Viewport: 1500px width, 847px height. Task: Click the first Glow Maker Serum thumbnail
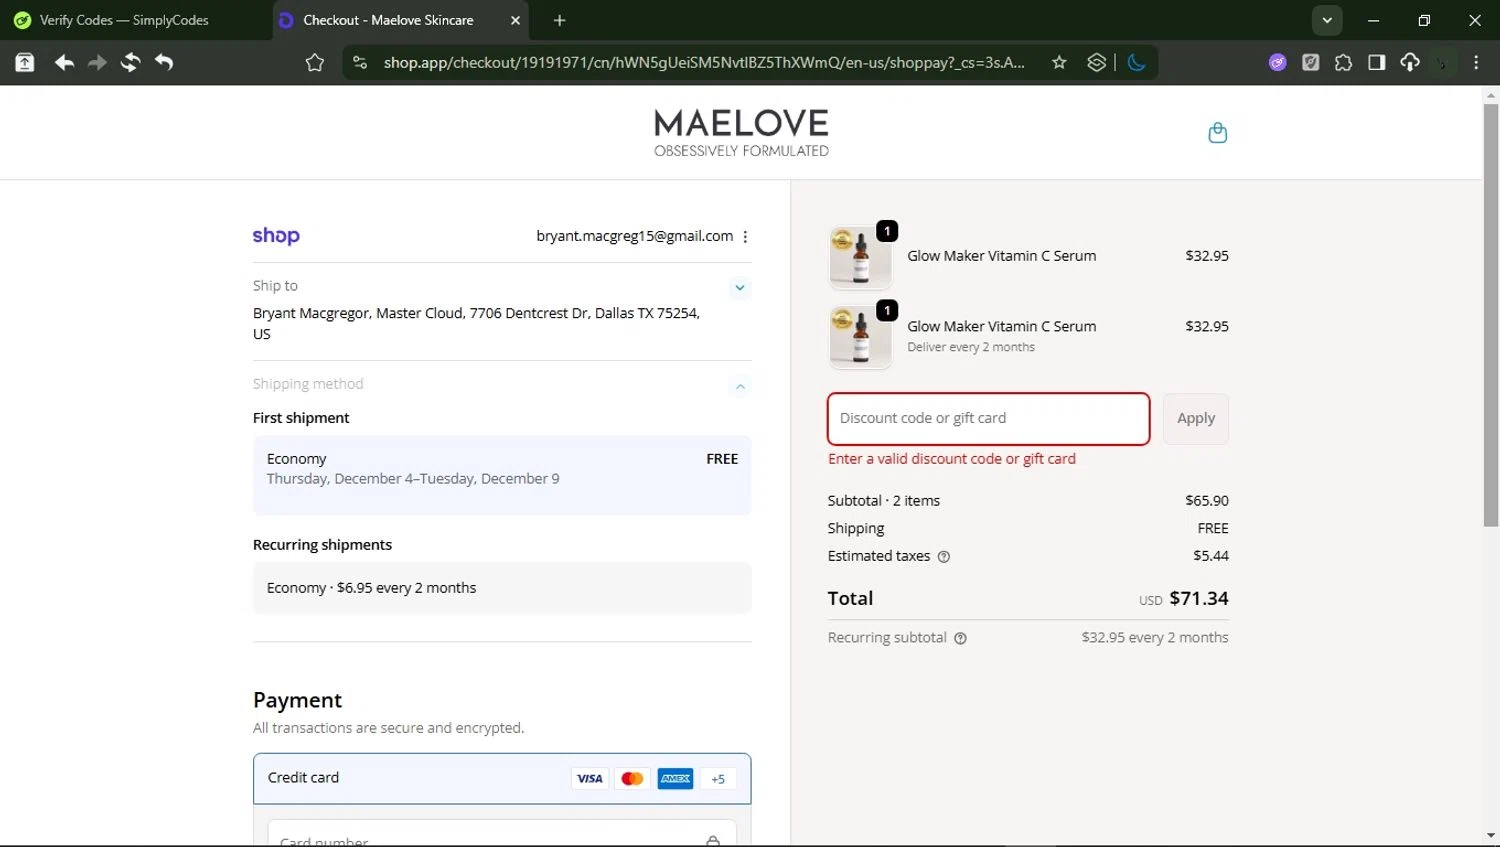point(860,257)
